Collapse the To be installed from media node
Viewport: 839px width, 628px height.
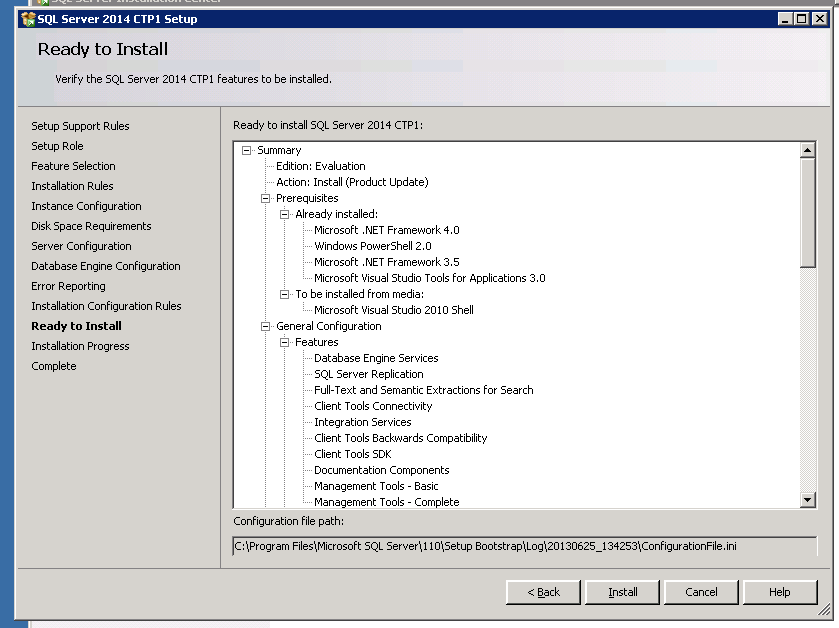pos(285,294)
